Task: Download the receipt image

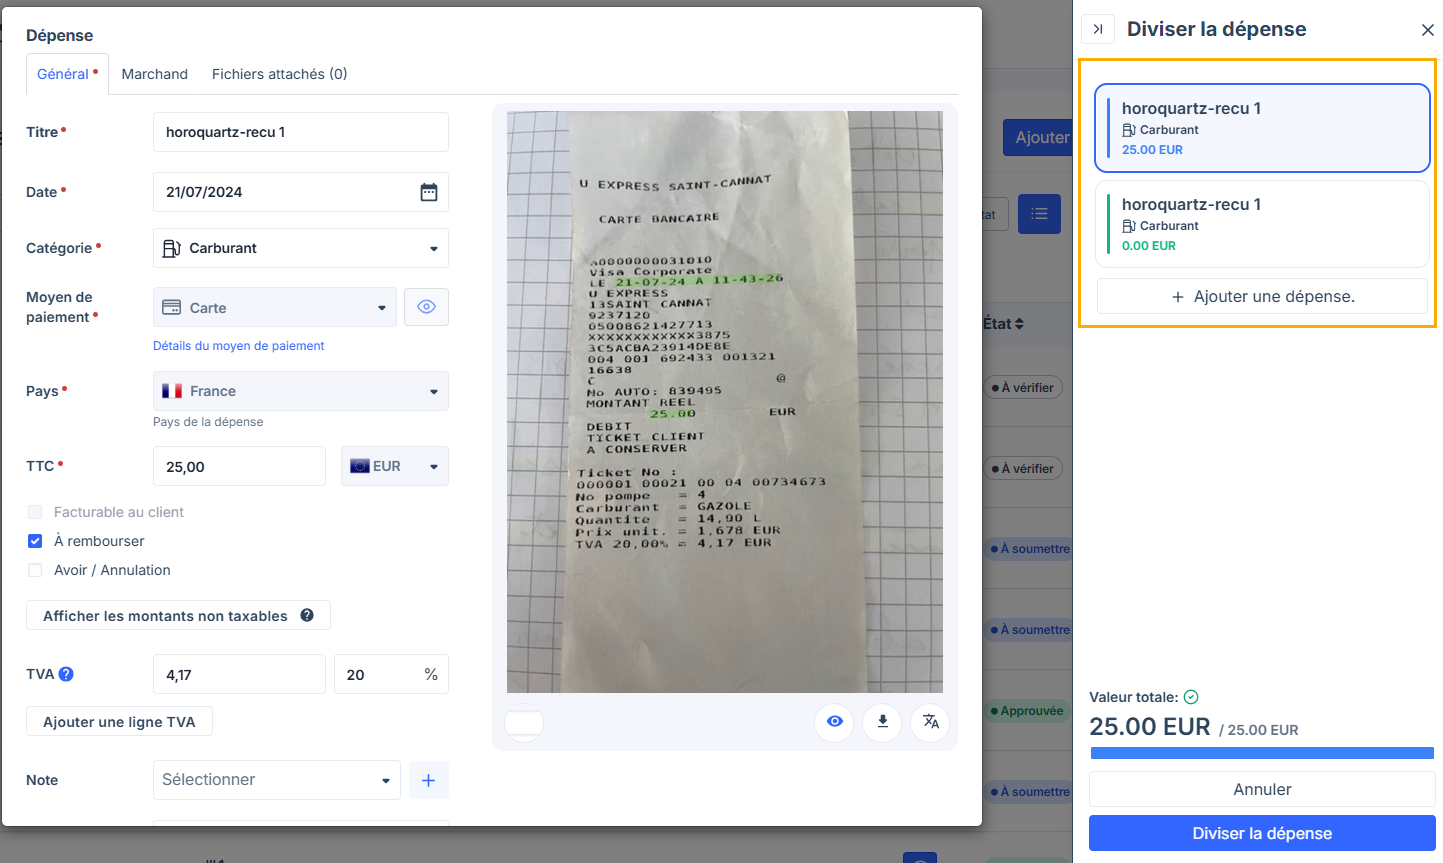Action: [882, 721]
